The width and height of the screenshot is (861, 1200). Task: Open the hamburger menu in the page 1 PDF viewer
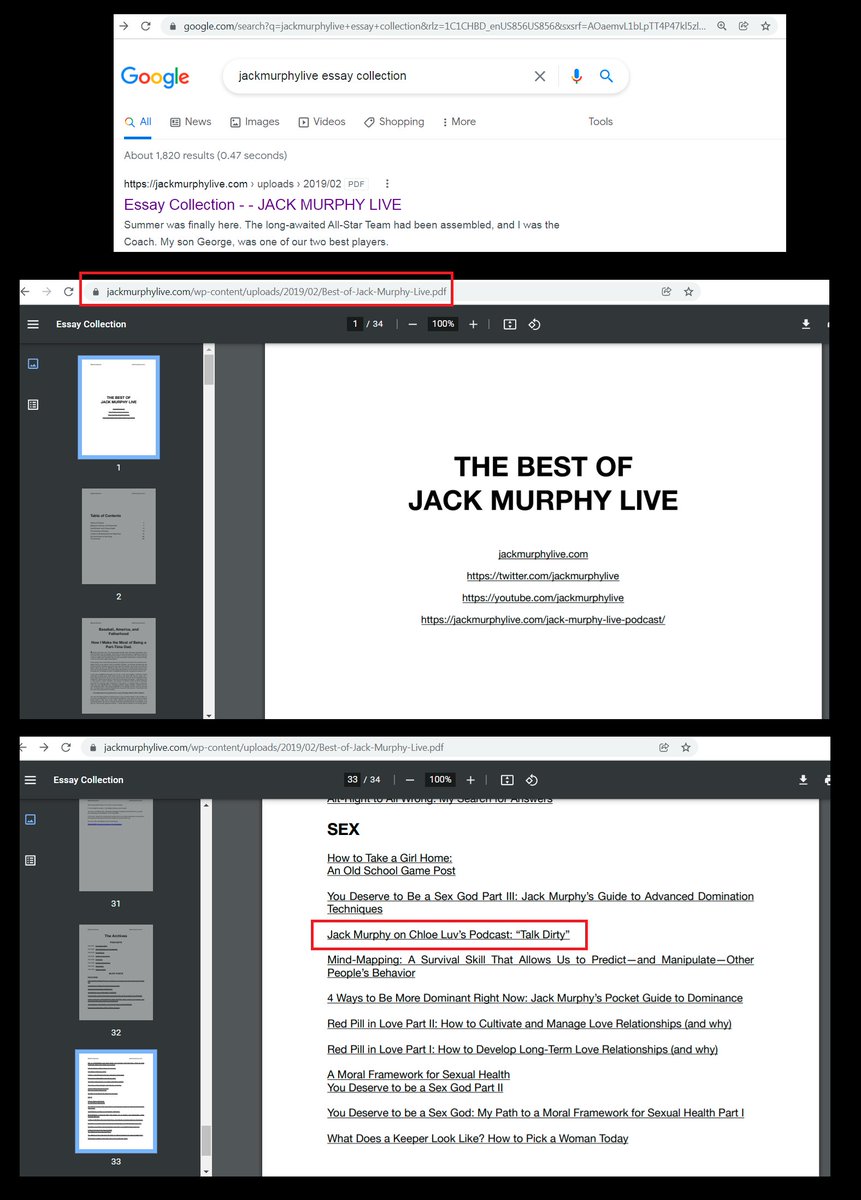tap(33, 324)
